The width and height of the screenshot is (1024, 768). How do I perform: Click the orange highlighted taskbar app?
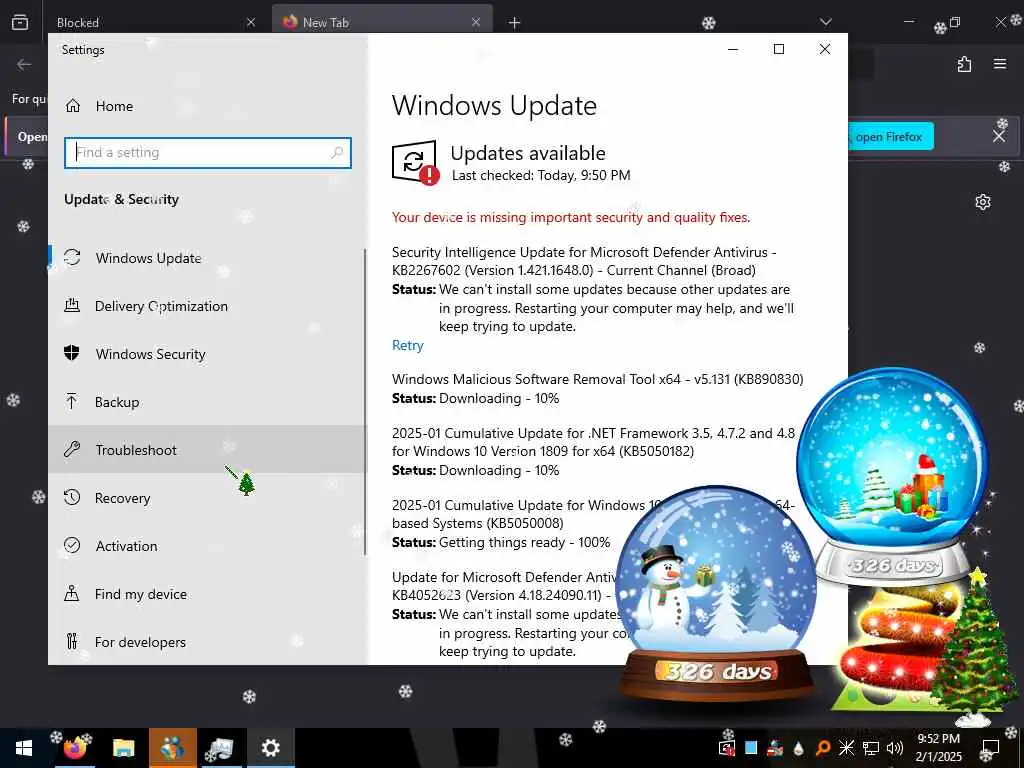pos(172,748)
